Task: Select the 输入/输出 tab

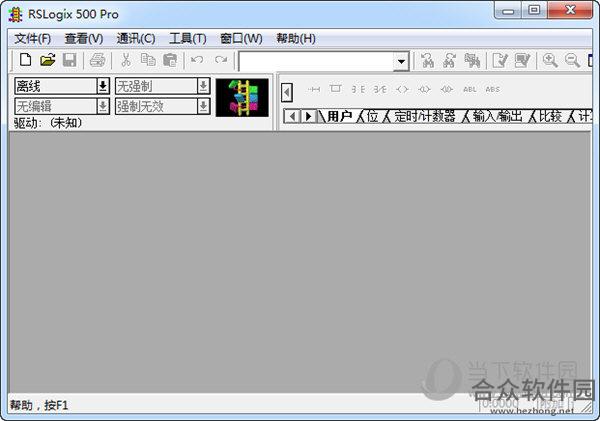Action: 497,116
